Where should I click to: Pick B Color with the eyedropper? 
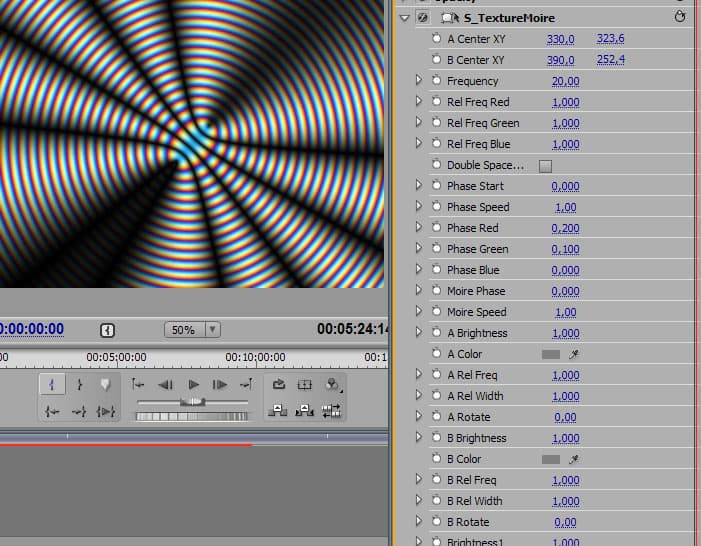point(574,459)
